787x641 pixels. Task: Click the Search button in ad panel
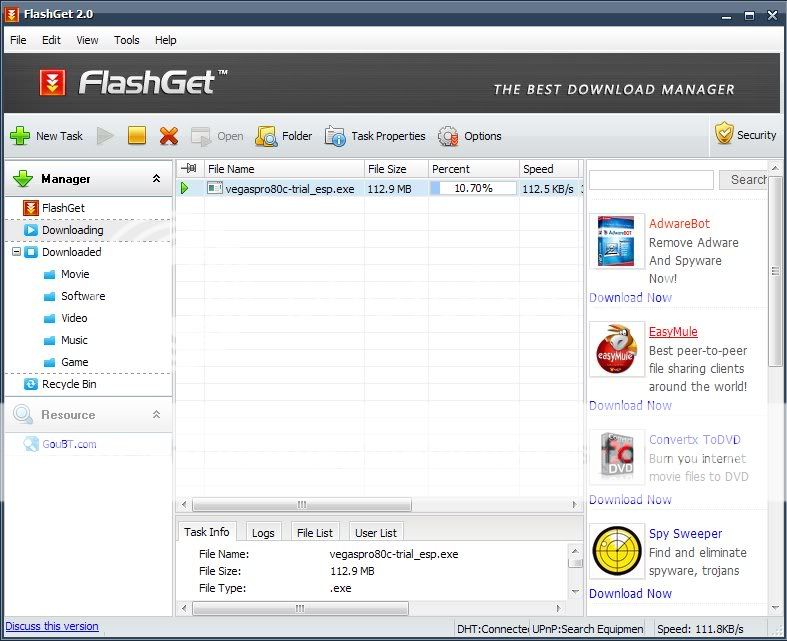(744, 180)
